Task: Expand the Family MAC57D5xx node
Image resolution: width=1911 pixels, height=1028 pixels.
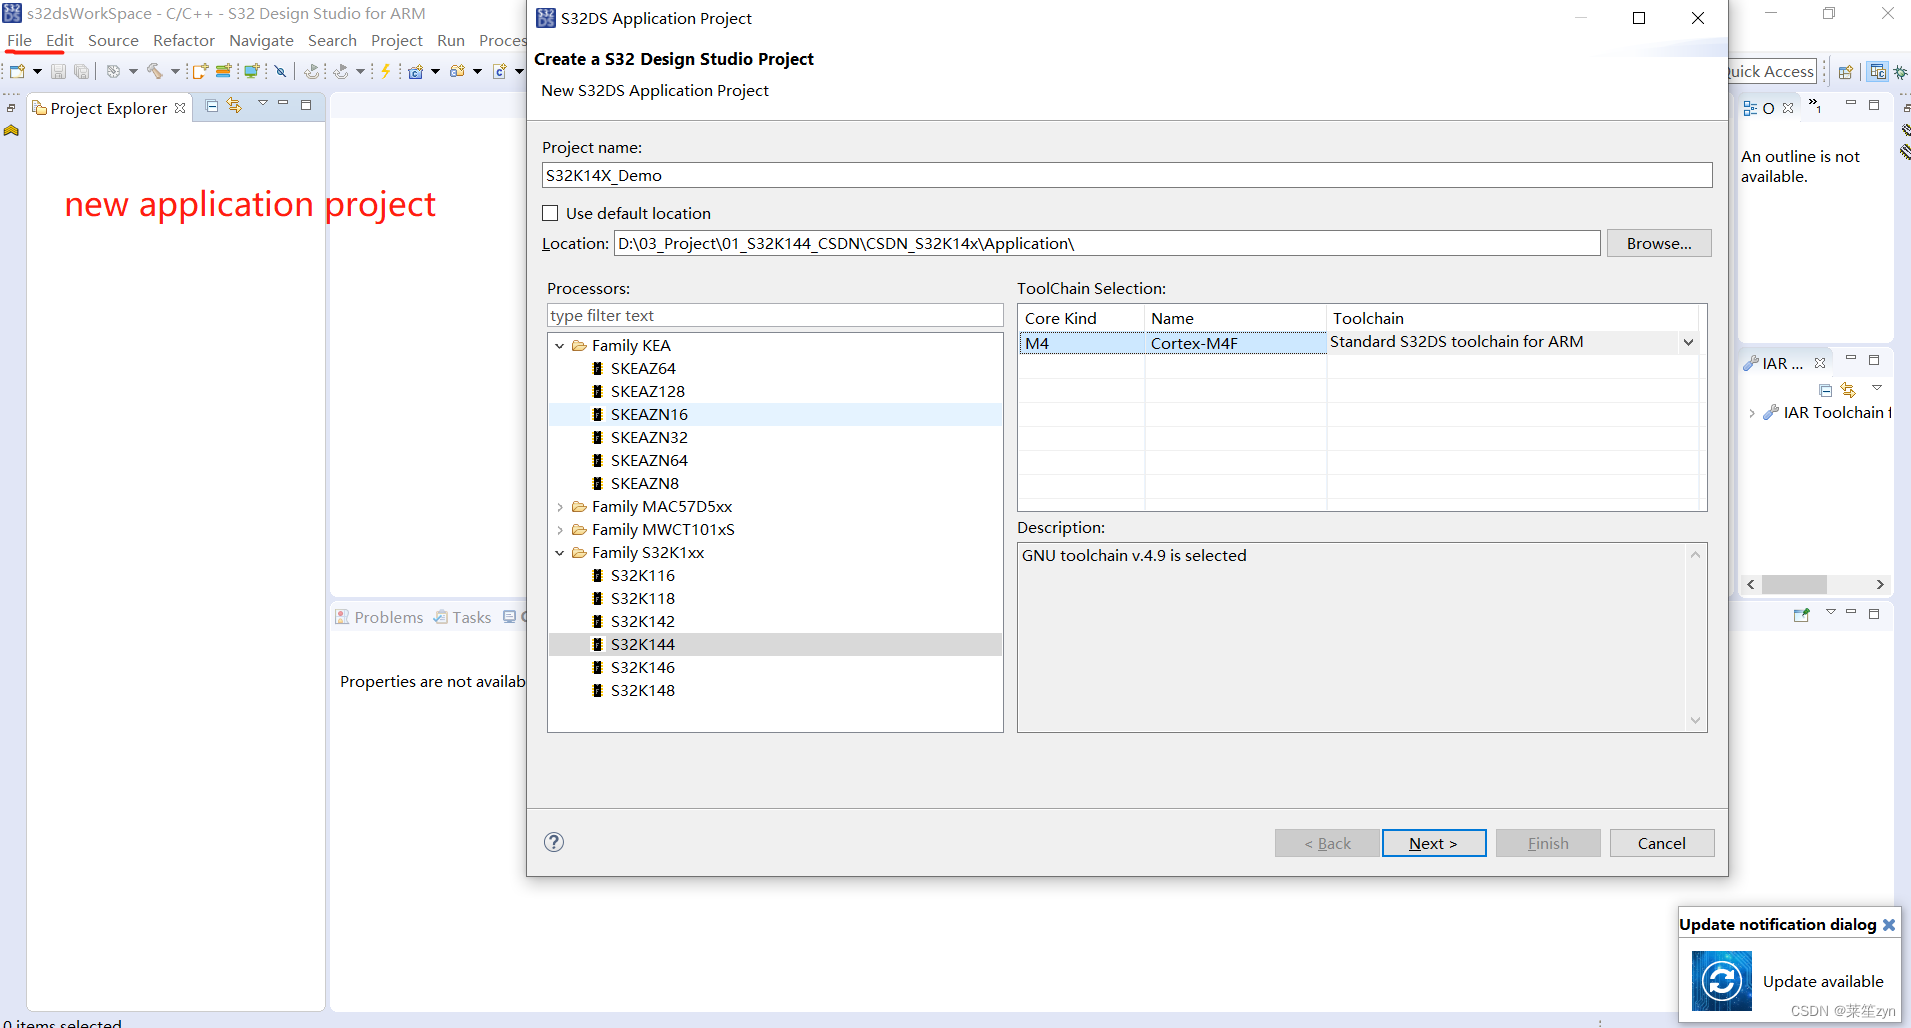Action: pyautogui.click(x=560, y=507)
